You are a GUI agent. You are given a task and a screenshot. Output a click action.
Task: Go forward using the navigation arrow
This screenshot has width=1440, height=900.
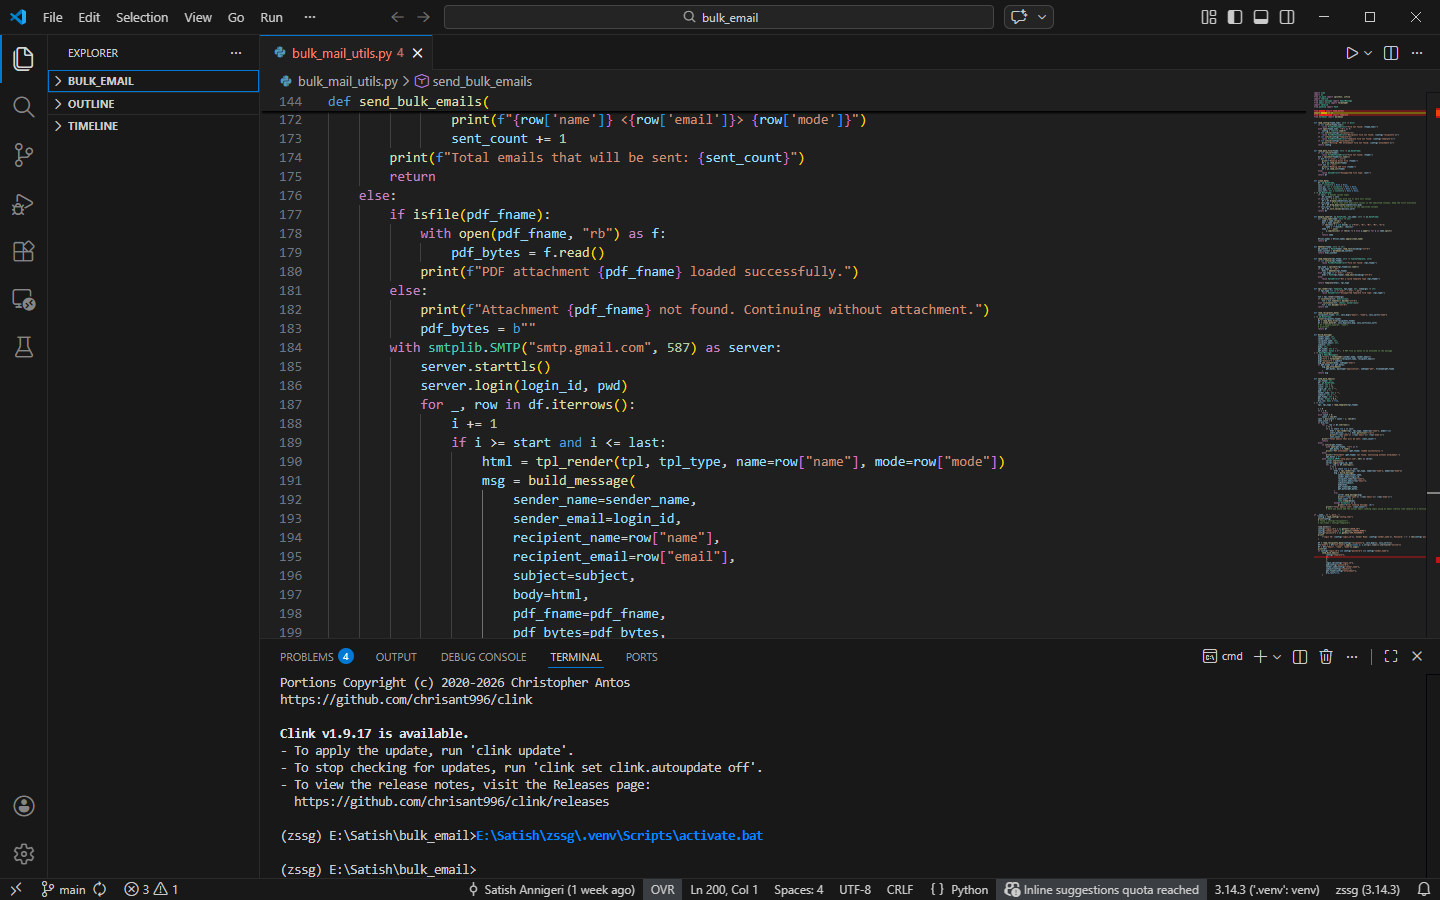[x=424, y=17]
